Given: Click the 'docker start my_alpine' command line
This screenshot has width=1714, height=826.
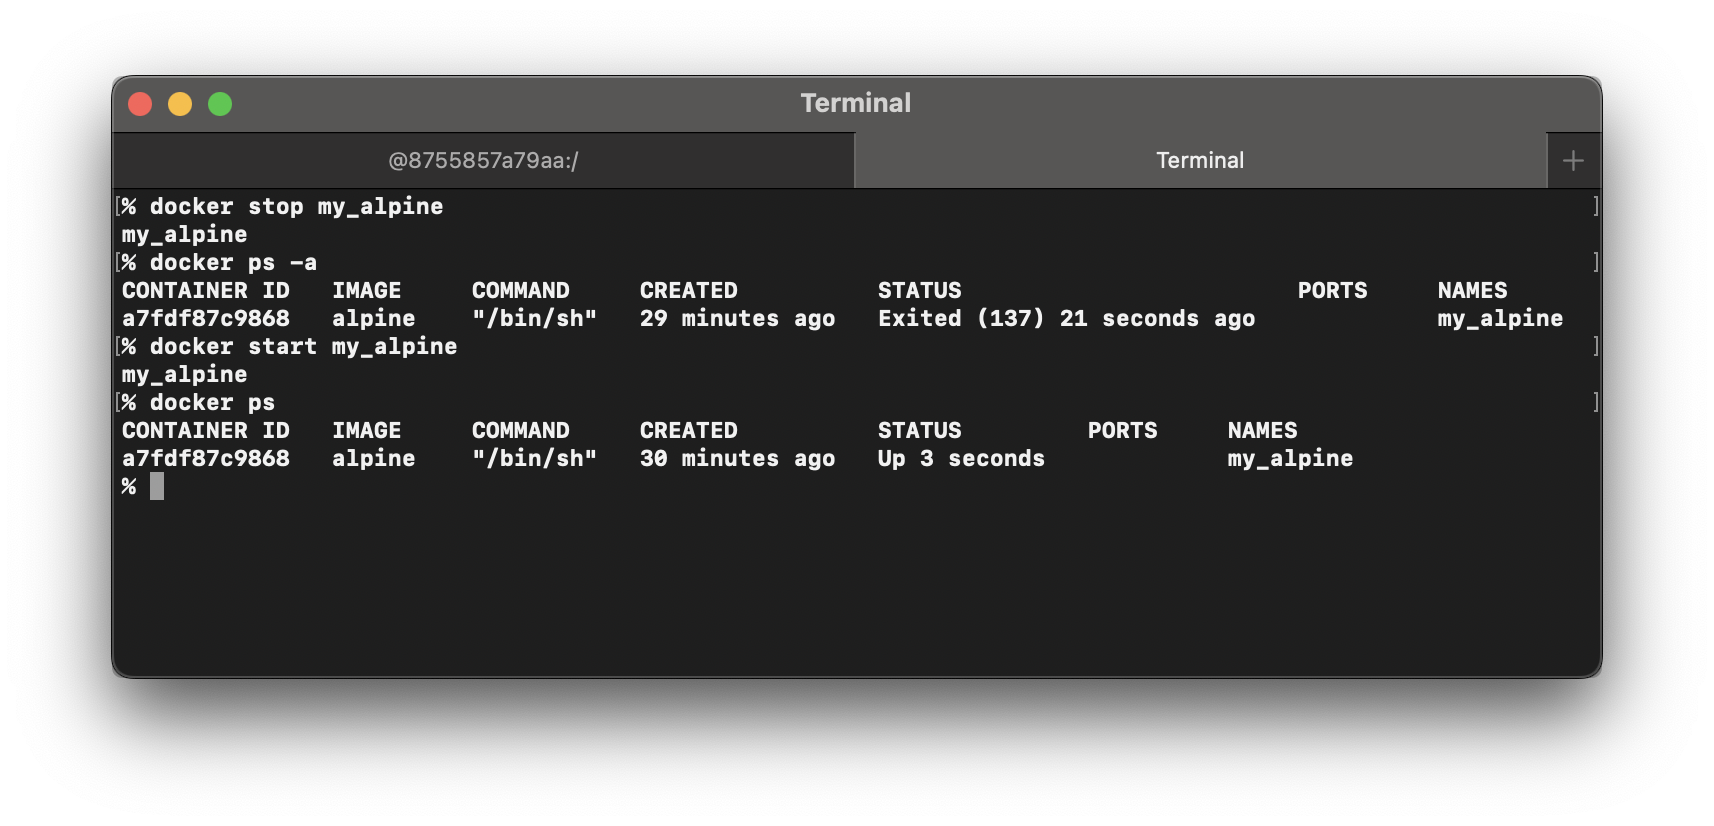Looking at the screenshot, I should pos(303,347).
